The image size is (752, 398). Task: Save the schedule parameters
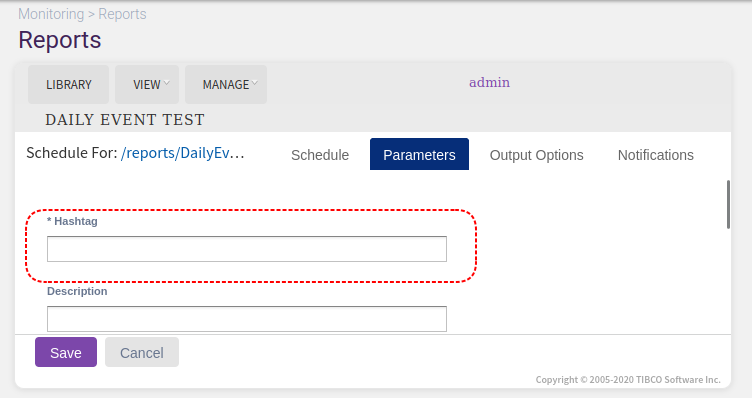66,352
